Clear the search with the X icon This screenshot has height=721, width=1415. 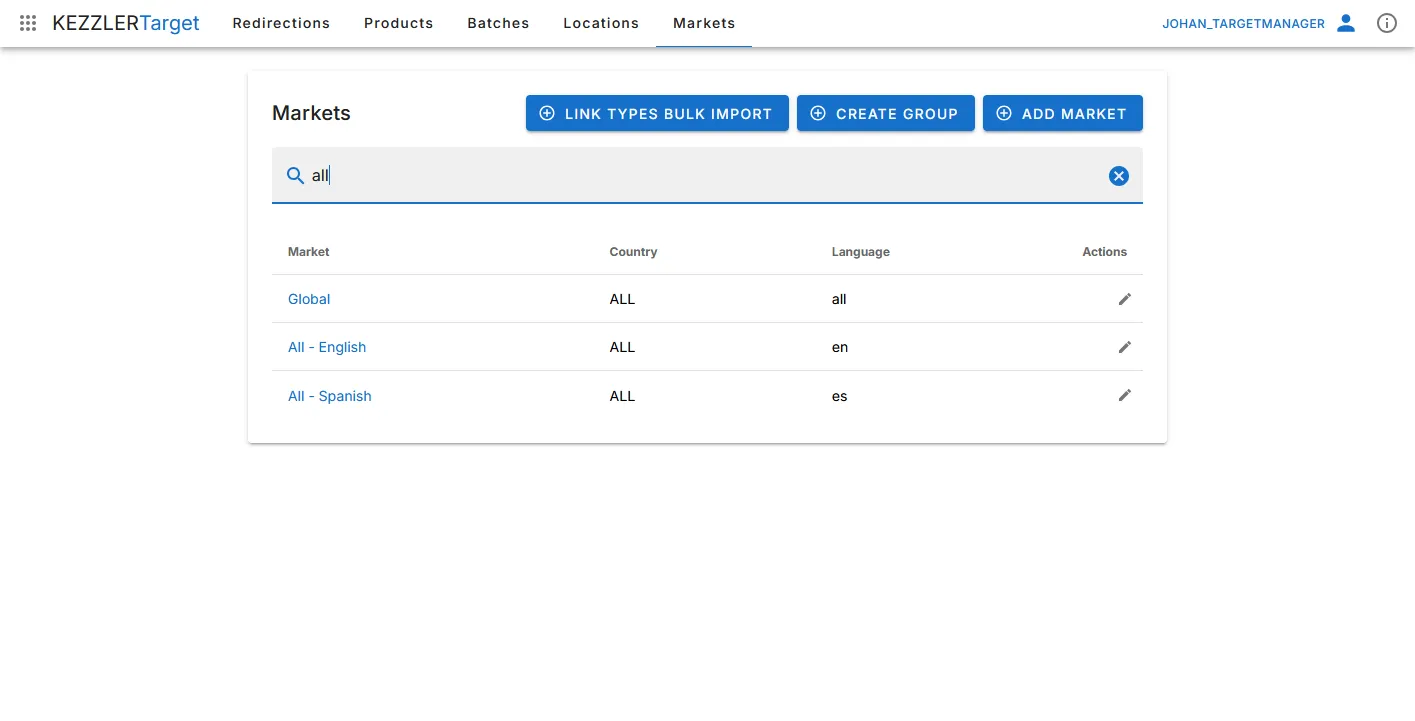click(x=1118, y=176)
